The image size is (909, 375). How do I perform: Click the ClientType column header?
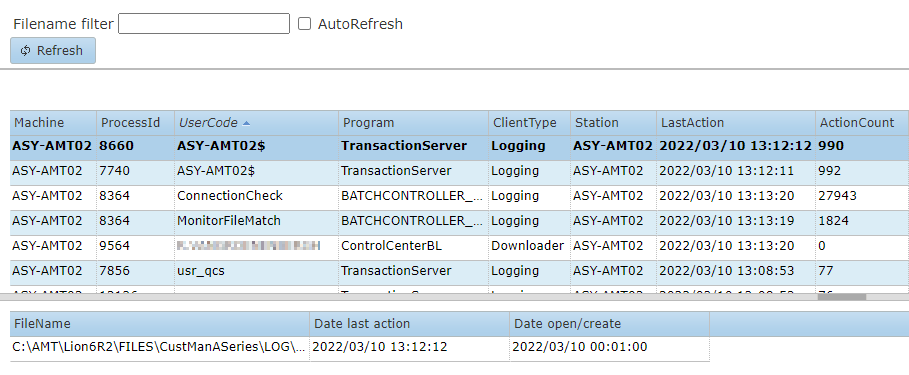click(529, 123)
